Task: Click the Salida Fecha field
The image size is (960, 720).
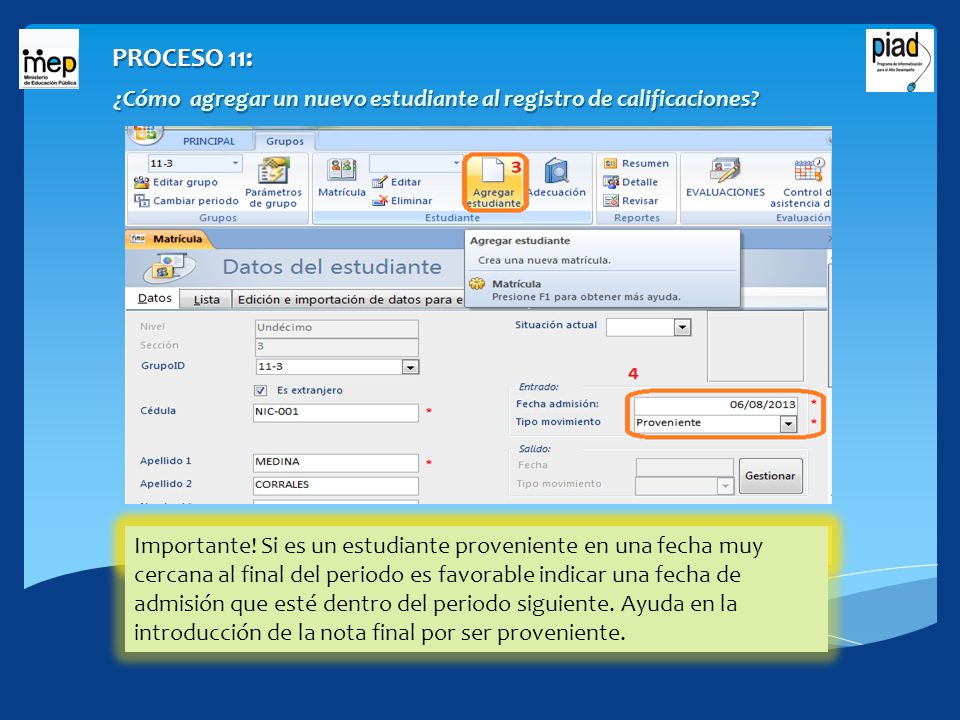Action: (684, 467)
